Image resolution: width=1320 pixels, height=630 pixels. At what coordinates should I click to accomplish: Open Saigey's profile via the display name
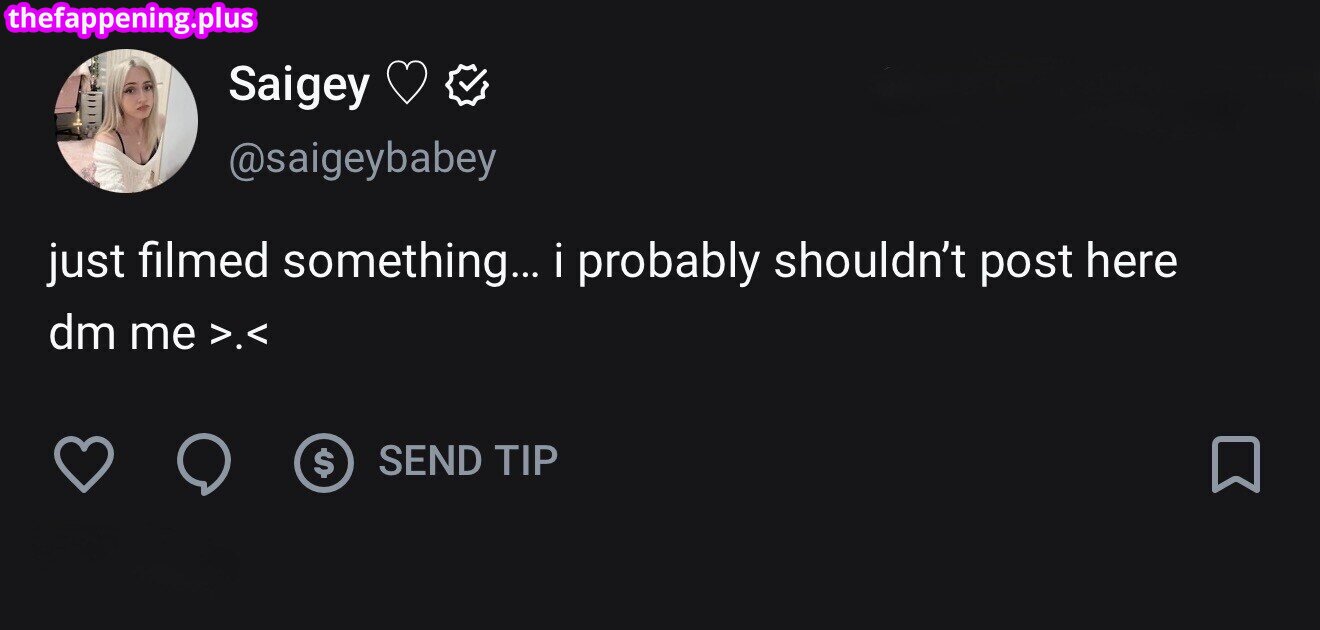(299, 85)
